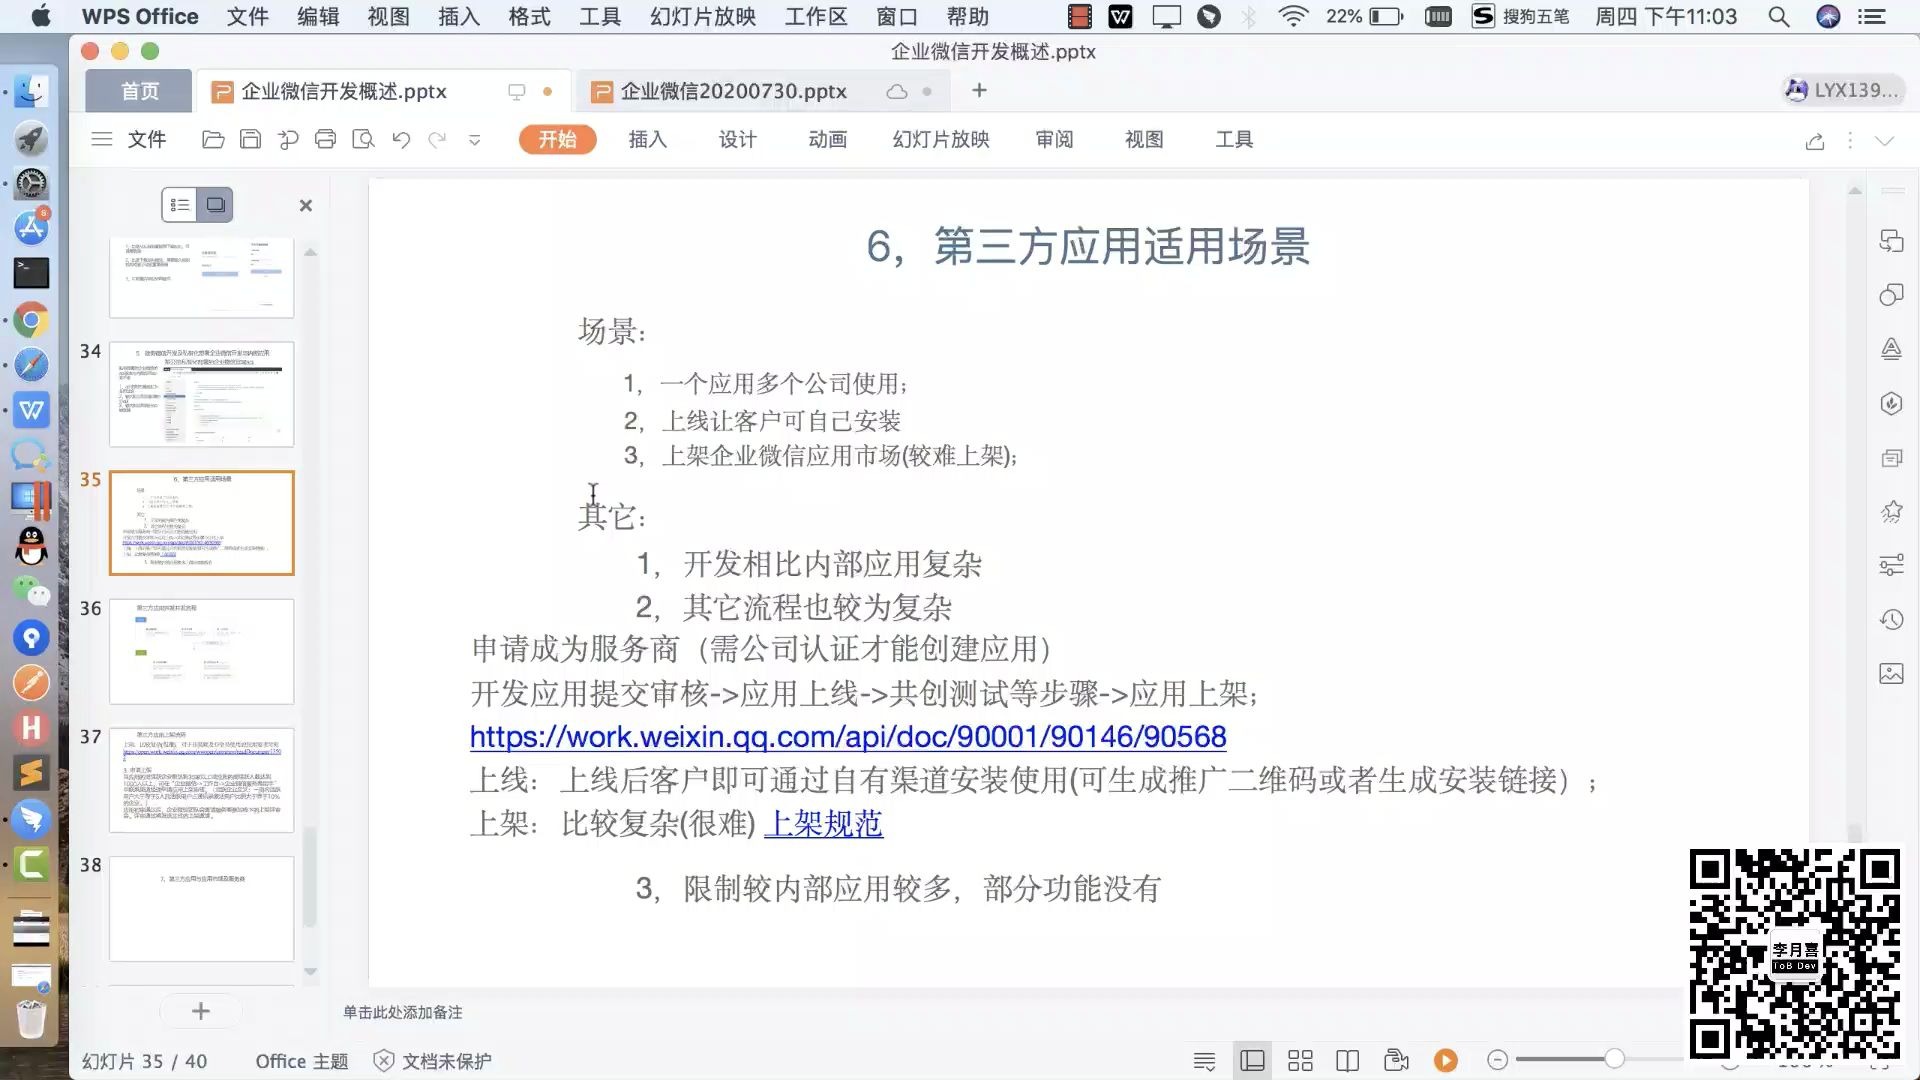The width and height of the screenshot is (1920, 1080).
Task: Switch to reading view icon
Action: 1348,1060
